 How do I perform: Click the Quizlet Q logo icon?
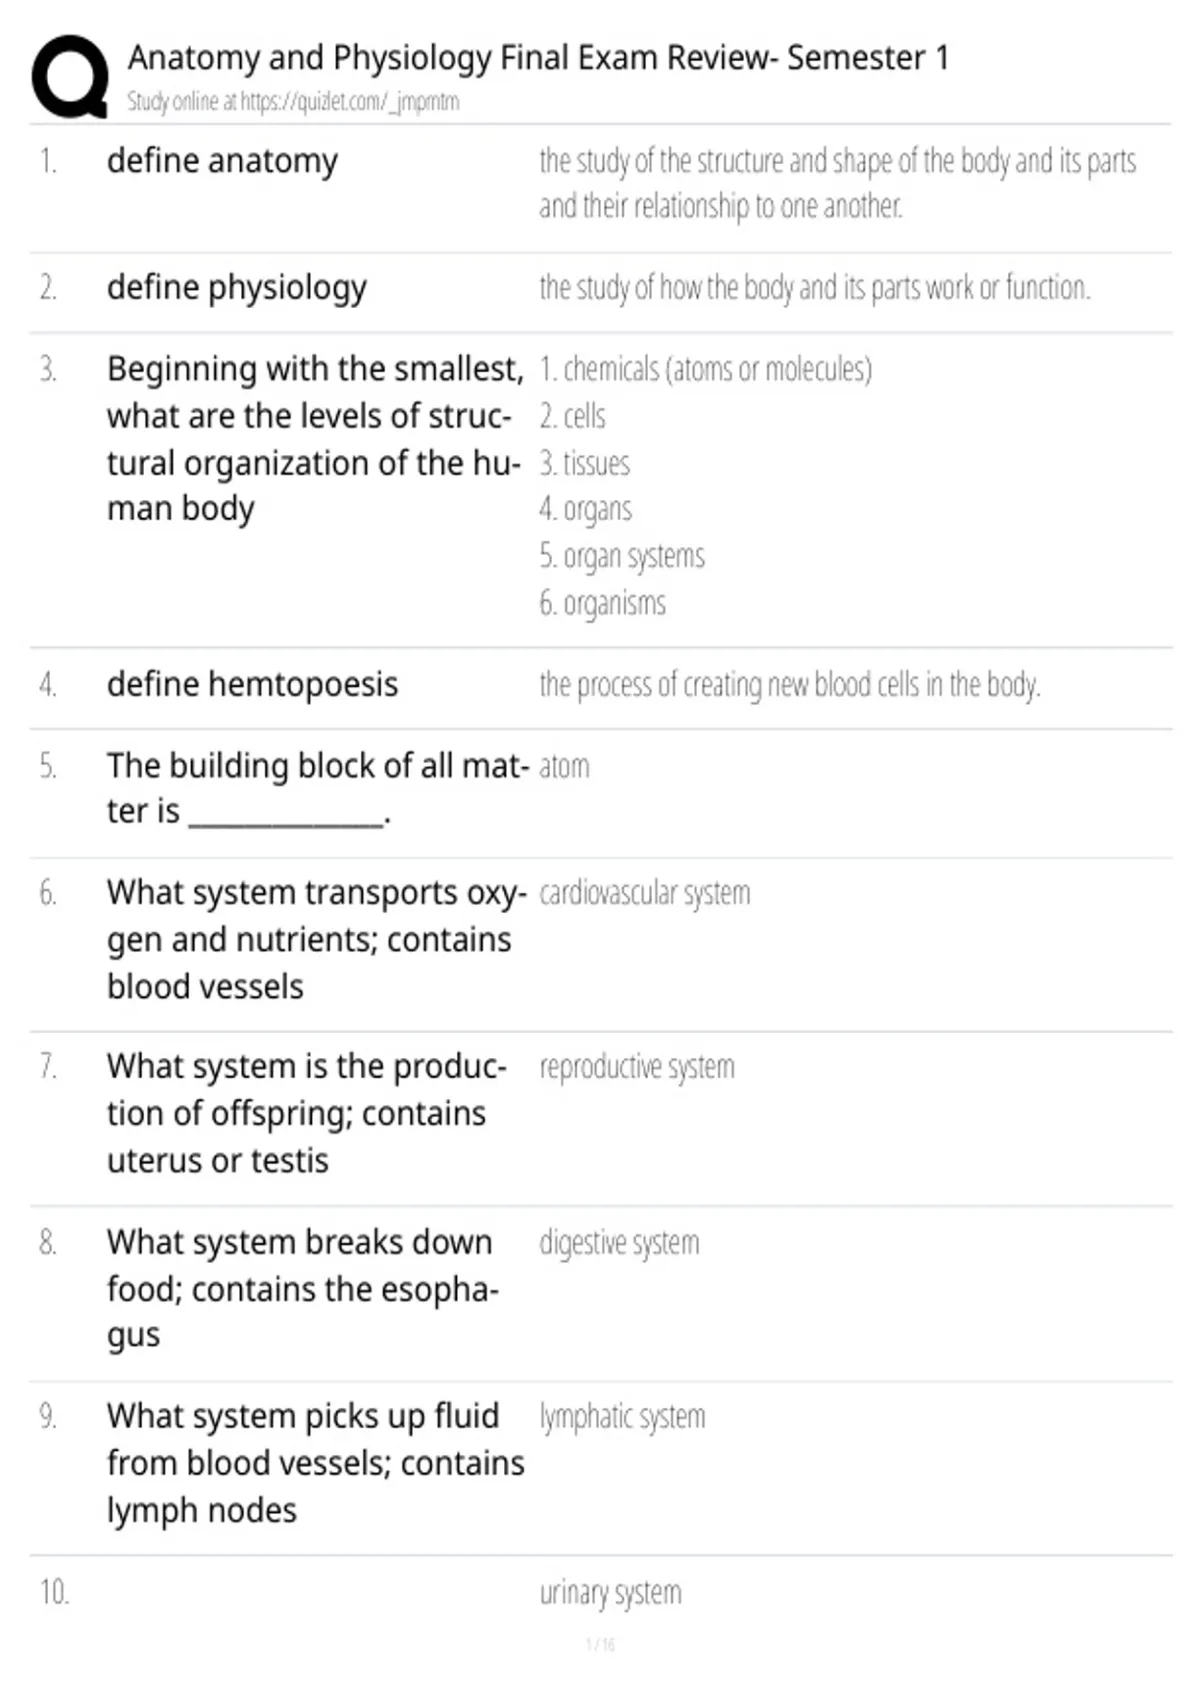pos(70,77)
